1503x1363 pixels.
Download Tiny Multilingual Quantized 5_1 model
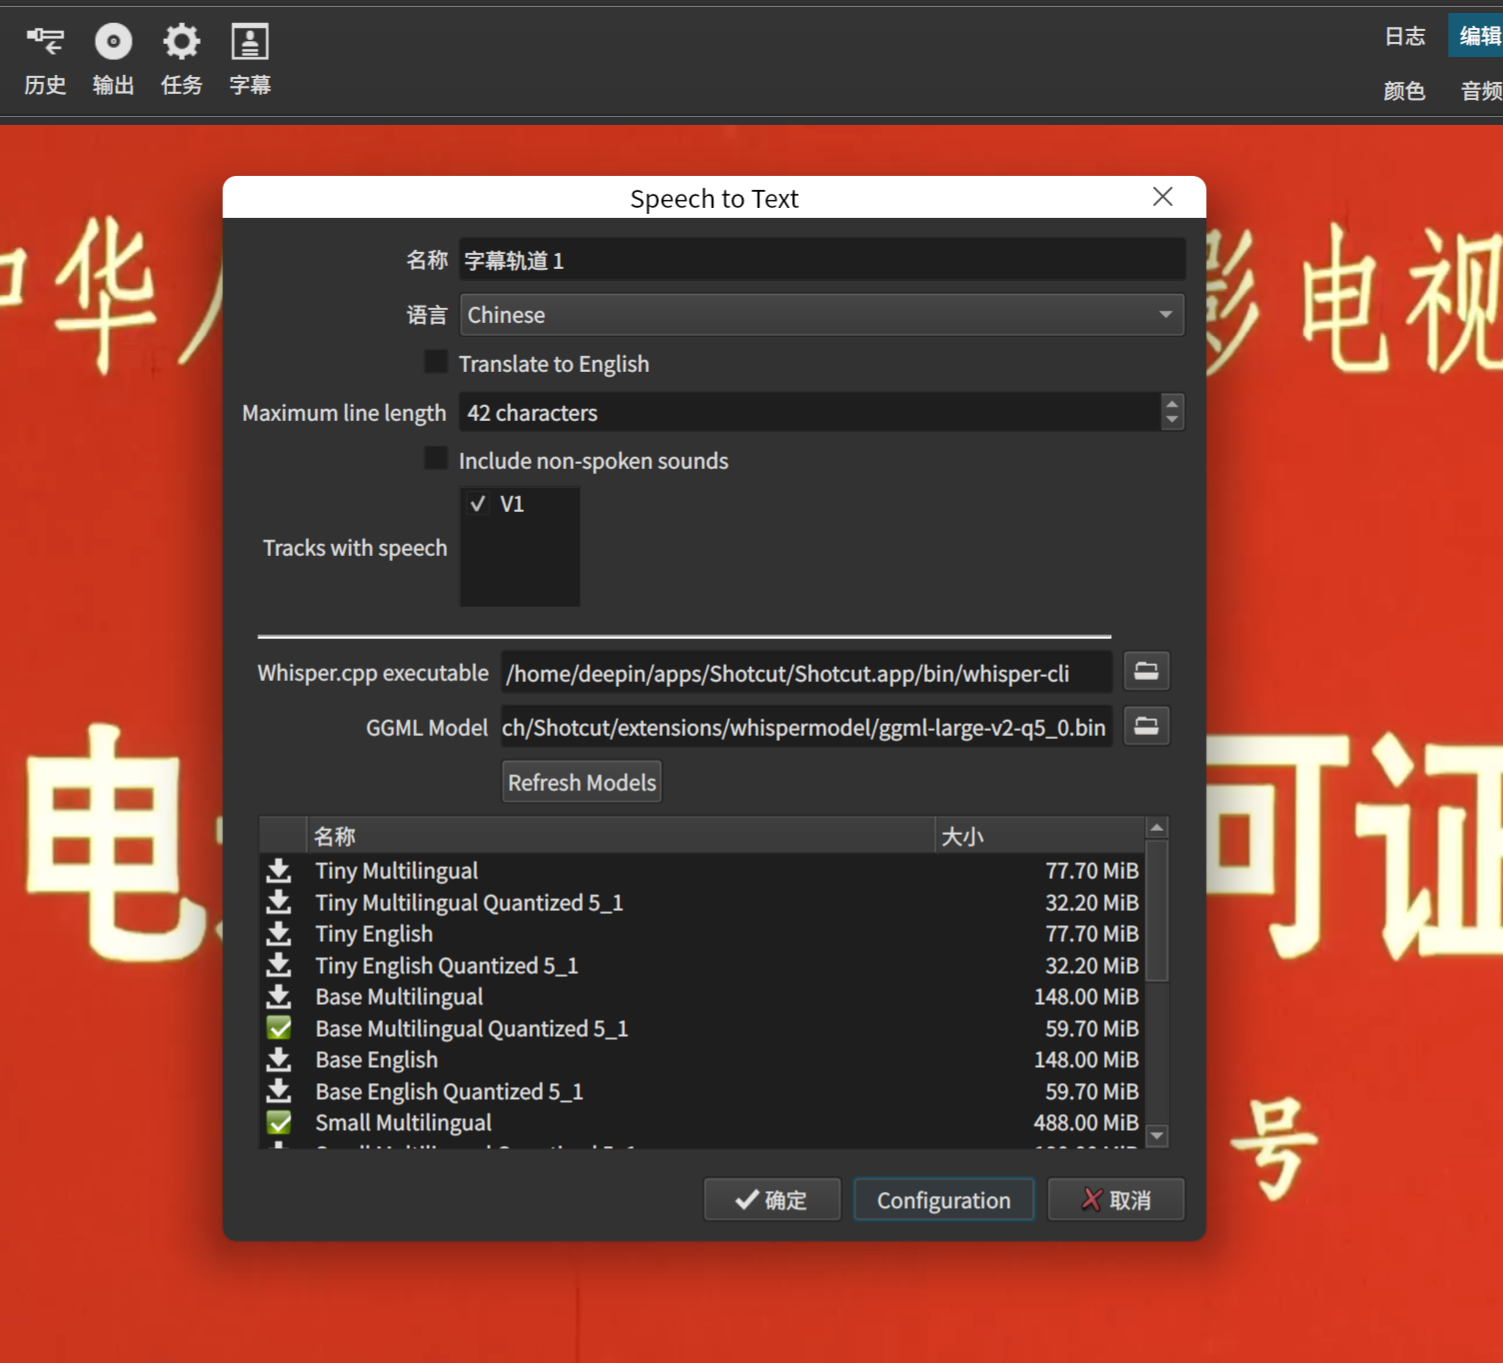pyautogui.click(x=279, y=902)
